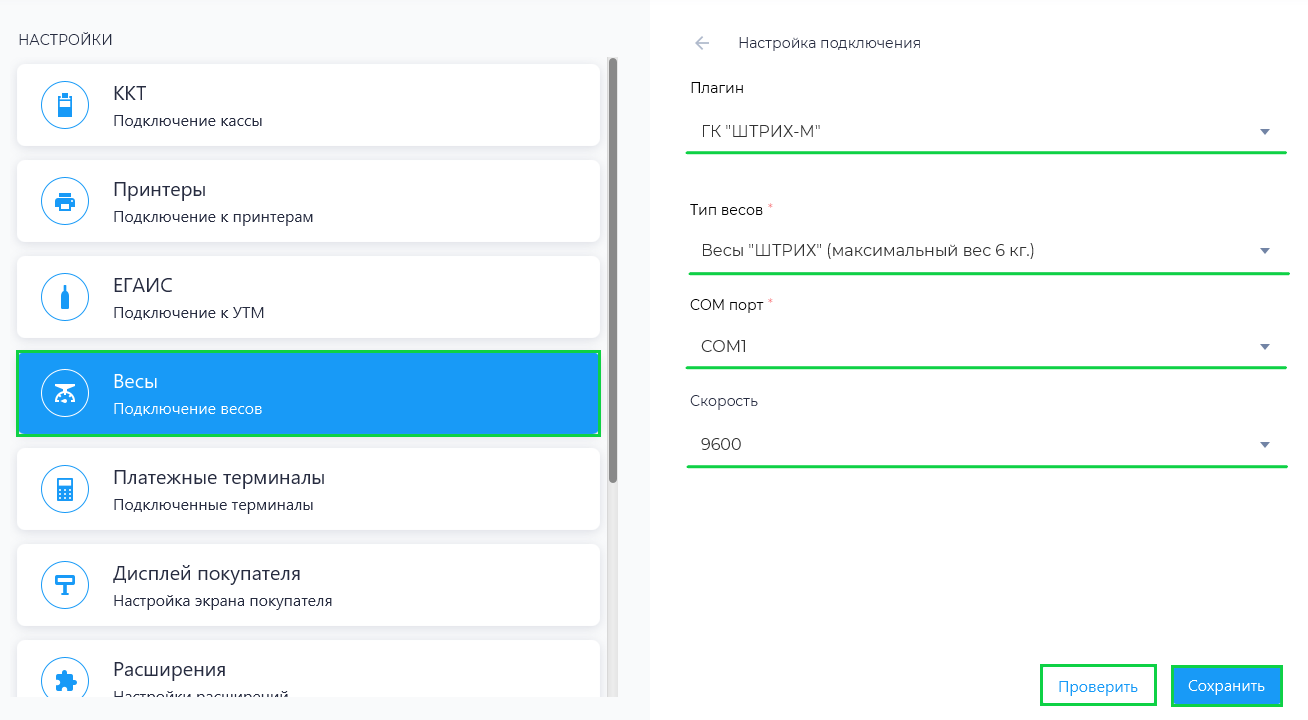Click the Сохранить button
The height and width of the screenshot is (720, 1308).
[1226, 686]
